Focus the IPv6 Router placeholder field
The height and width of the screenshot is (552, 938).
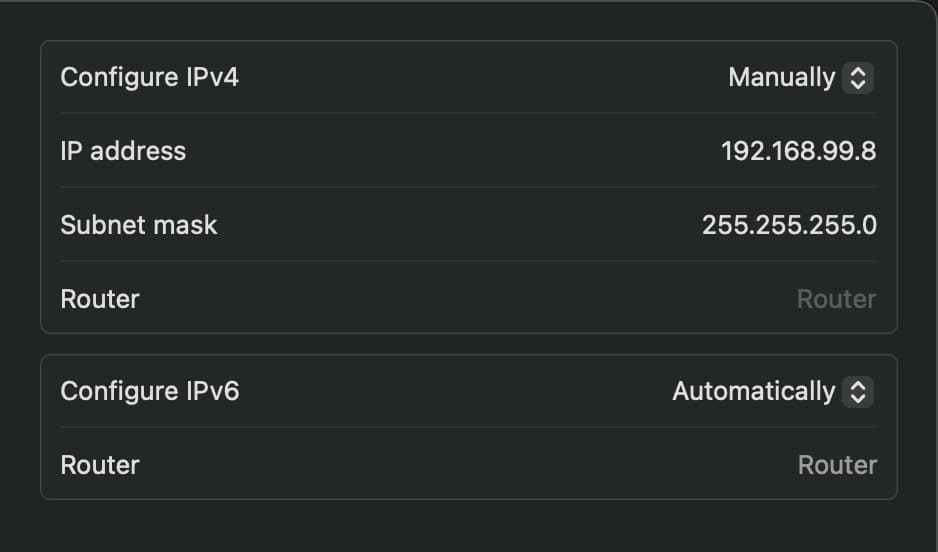838,465
